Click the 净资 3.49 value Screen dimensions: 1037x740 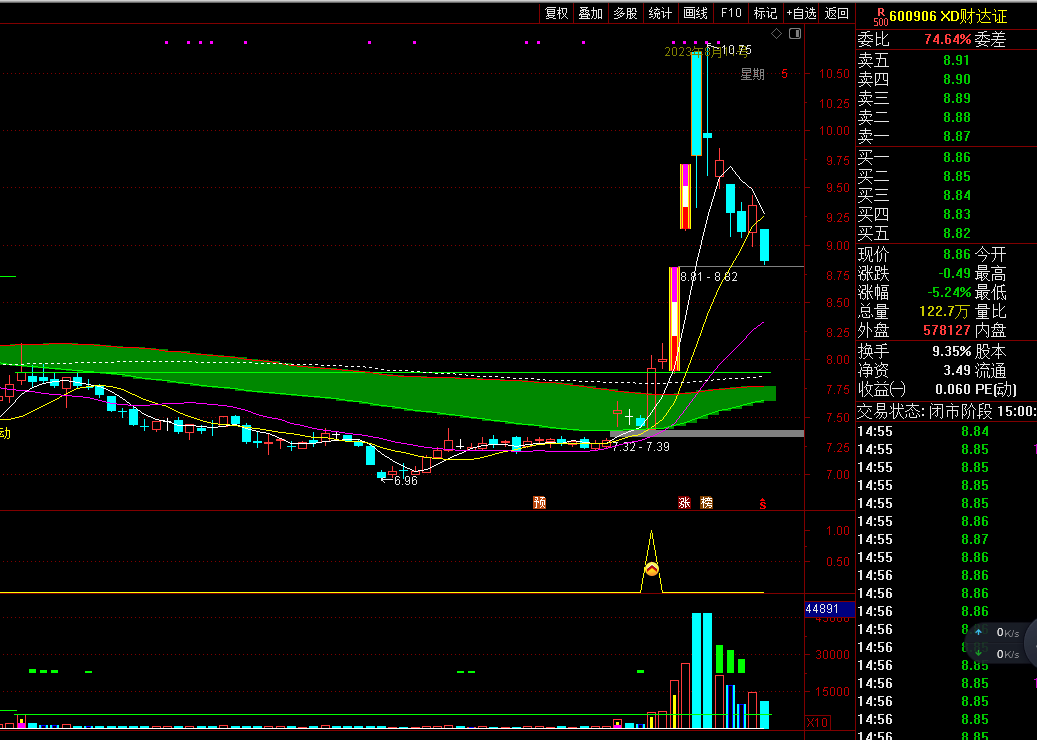(x=957, y=370)
